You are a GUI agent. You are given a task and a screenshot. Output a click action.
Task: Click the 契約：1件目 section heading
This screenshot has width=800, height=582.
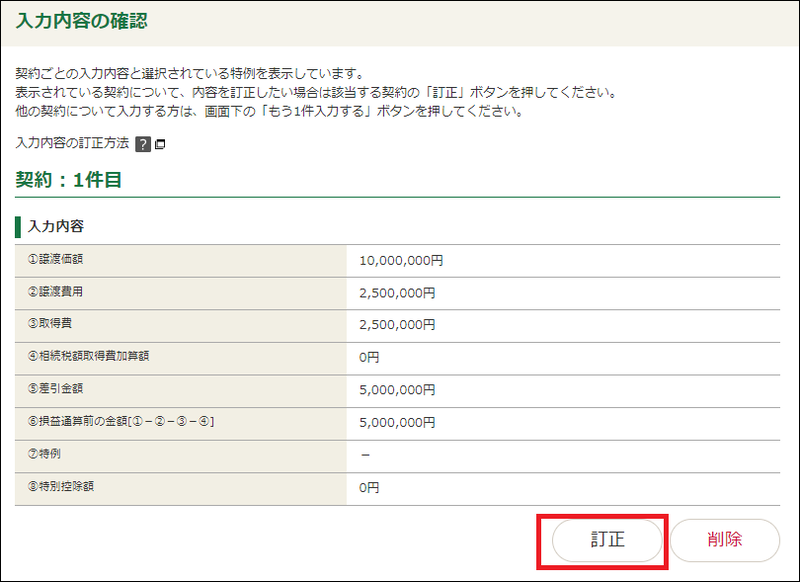point(69,180)
